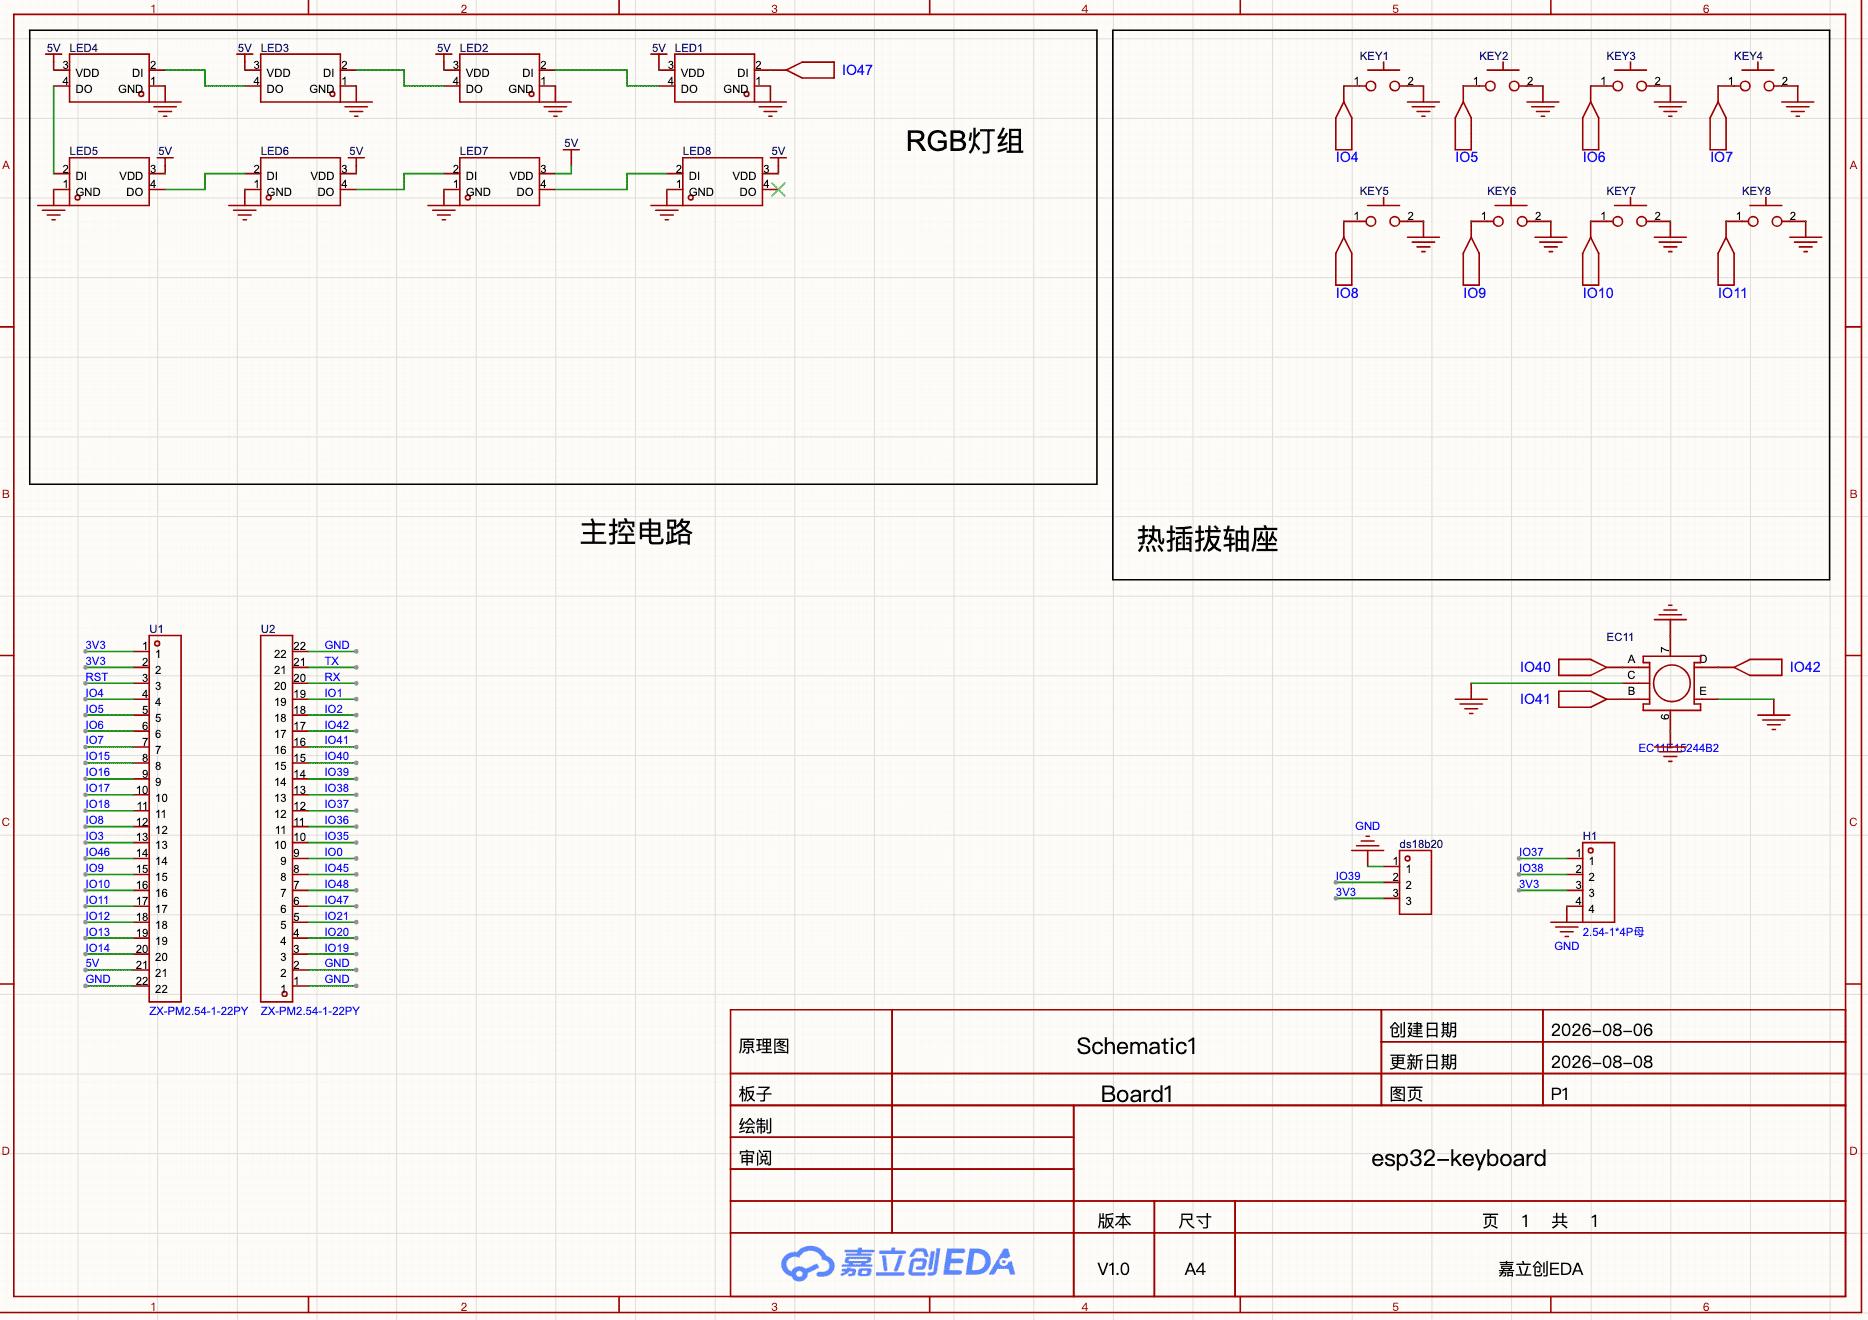Click the IO0 net label on U2

pyautogui.click(x=334, y=852)
